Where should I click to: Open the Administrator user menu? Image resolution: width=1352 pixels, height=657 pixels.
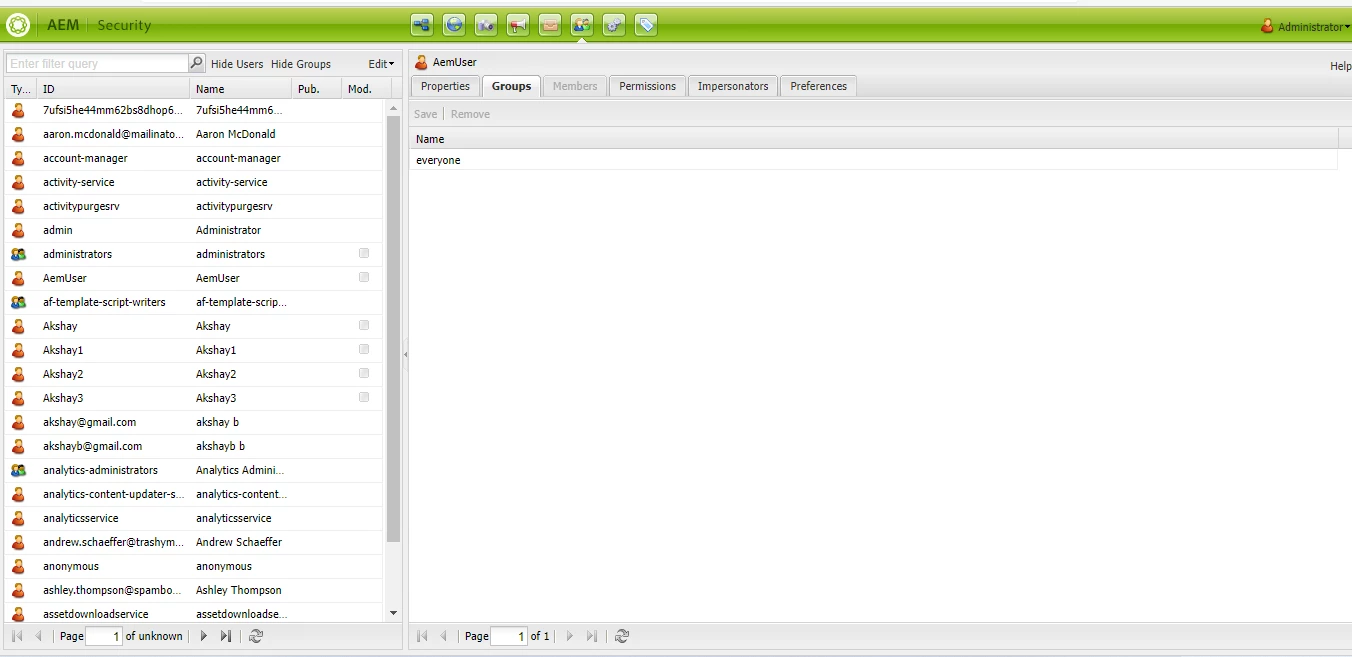tap(1306, 27)
